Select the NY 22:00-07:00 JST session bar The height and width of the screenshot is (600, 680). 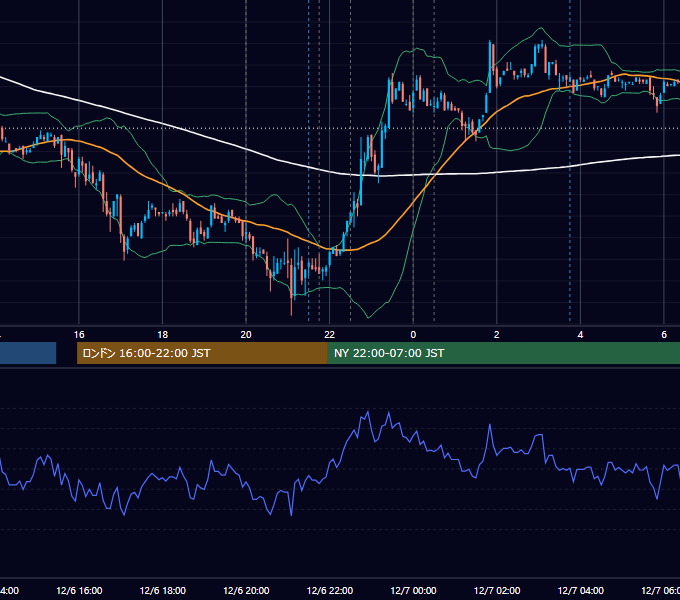tap(503, 353)
